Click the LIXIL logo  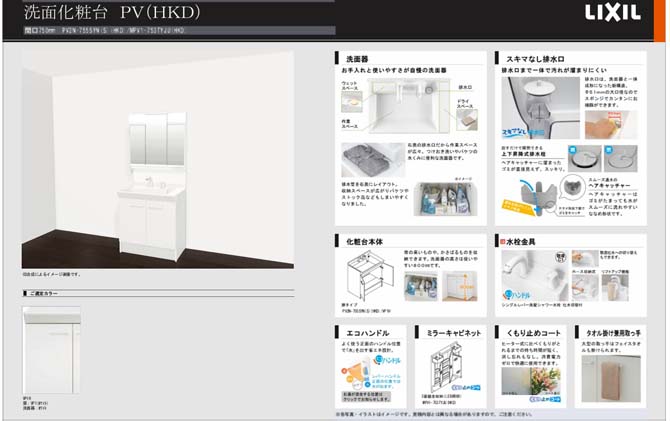pyautogui.click(x=613, y=12)
